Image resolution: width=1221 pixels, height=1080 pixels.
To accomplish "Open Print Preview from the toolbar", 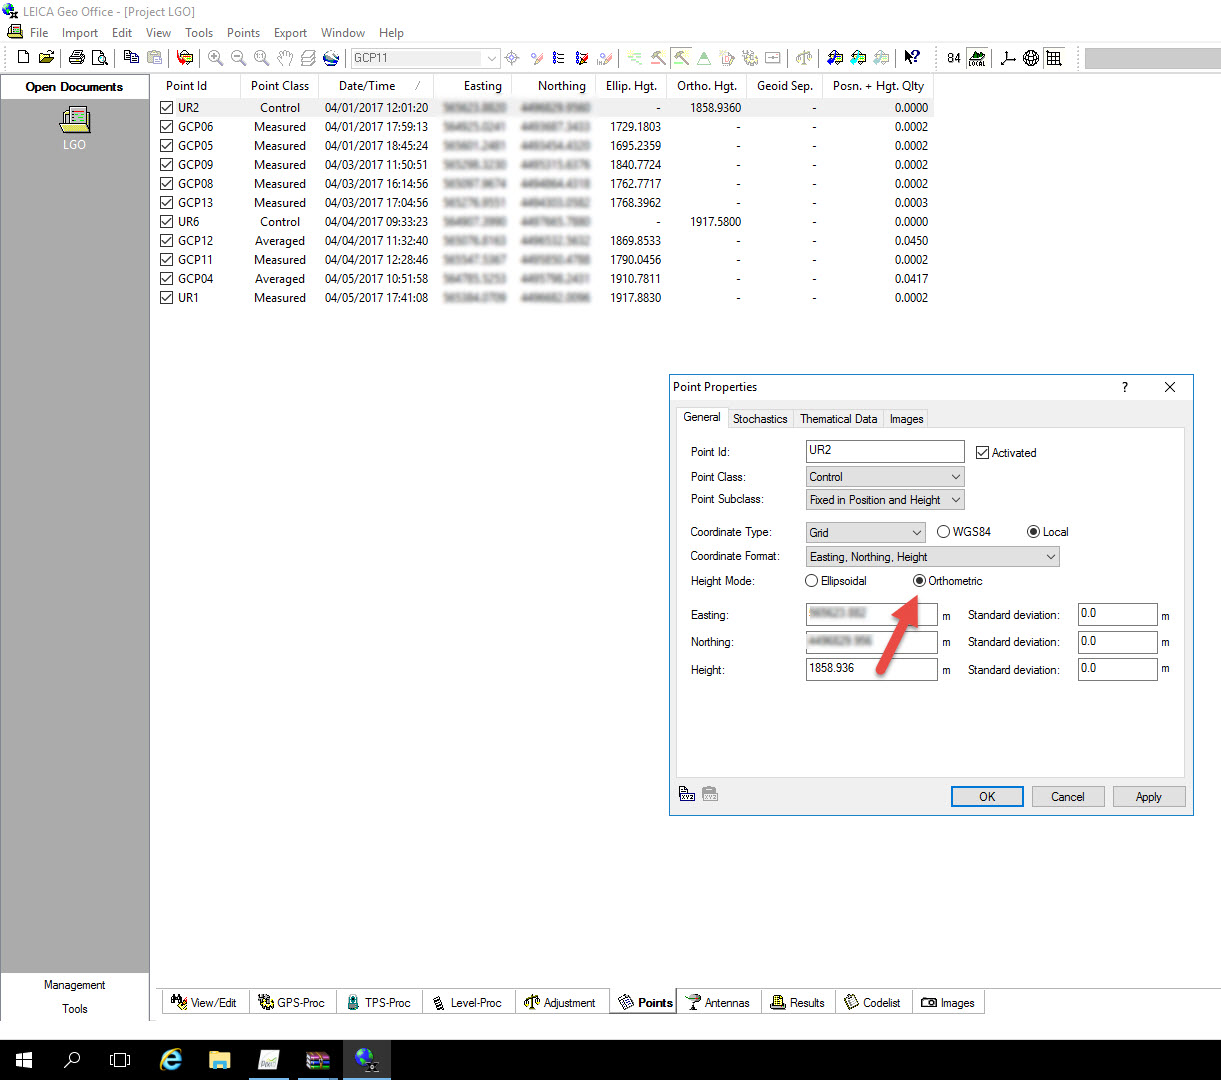I will 99,58.
